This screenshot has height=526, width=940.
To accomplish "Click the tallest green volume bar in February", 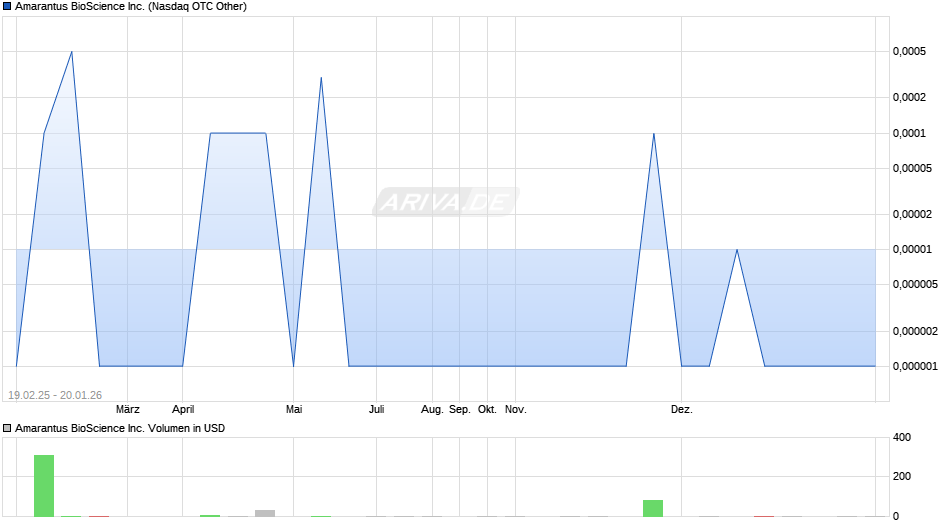I will tap(44, 486).
